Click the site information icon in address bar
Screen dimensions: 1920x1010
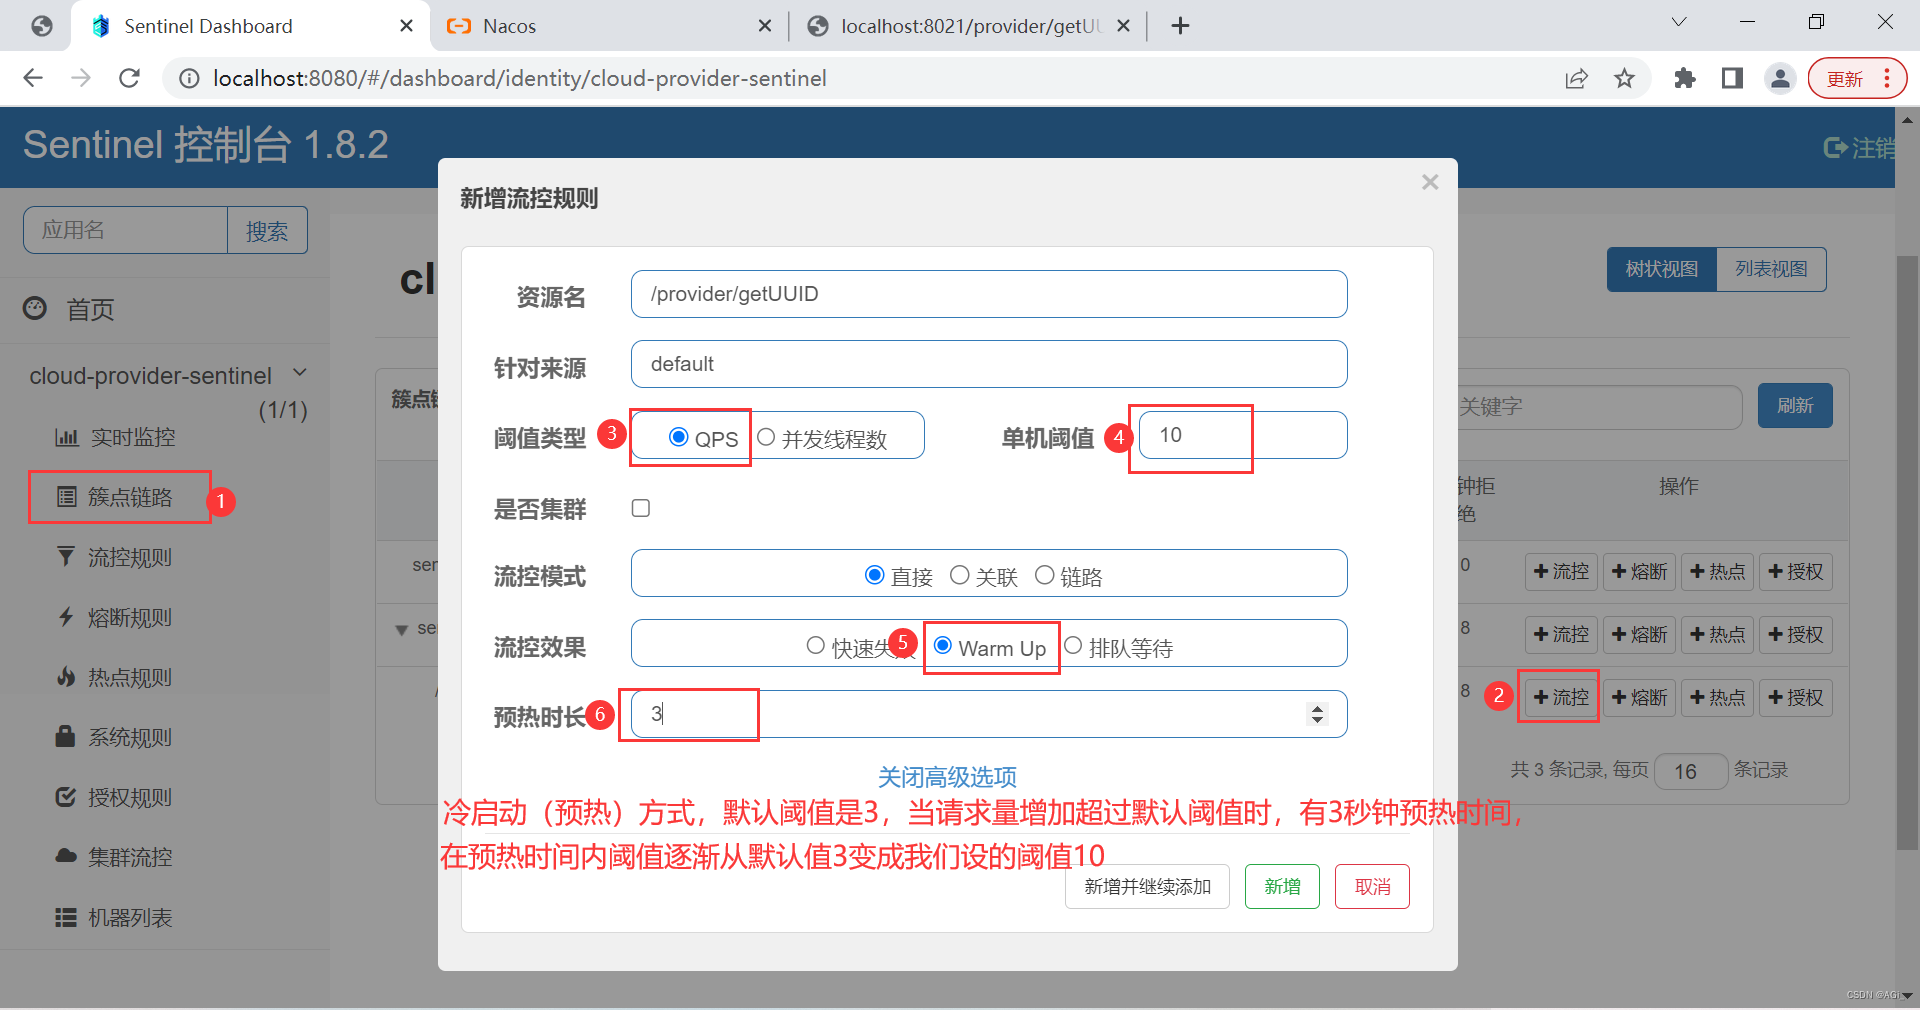tap(188, 78)
